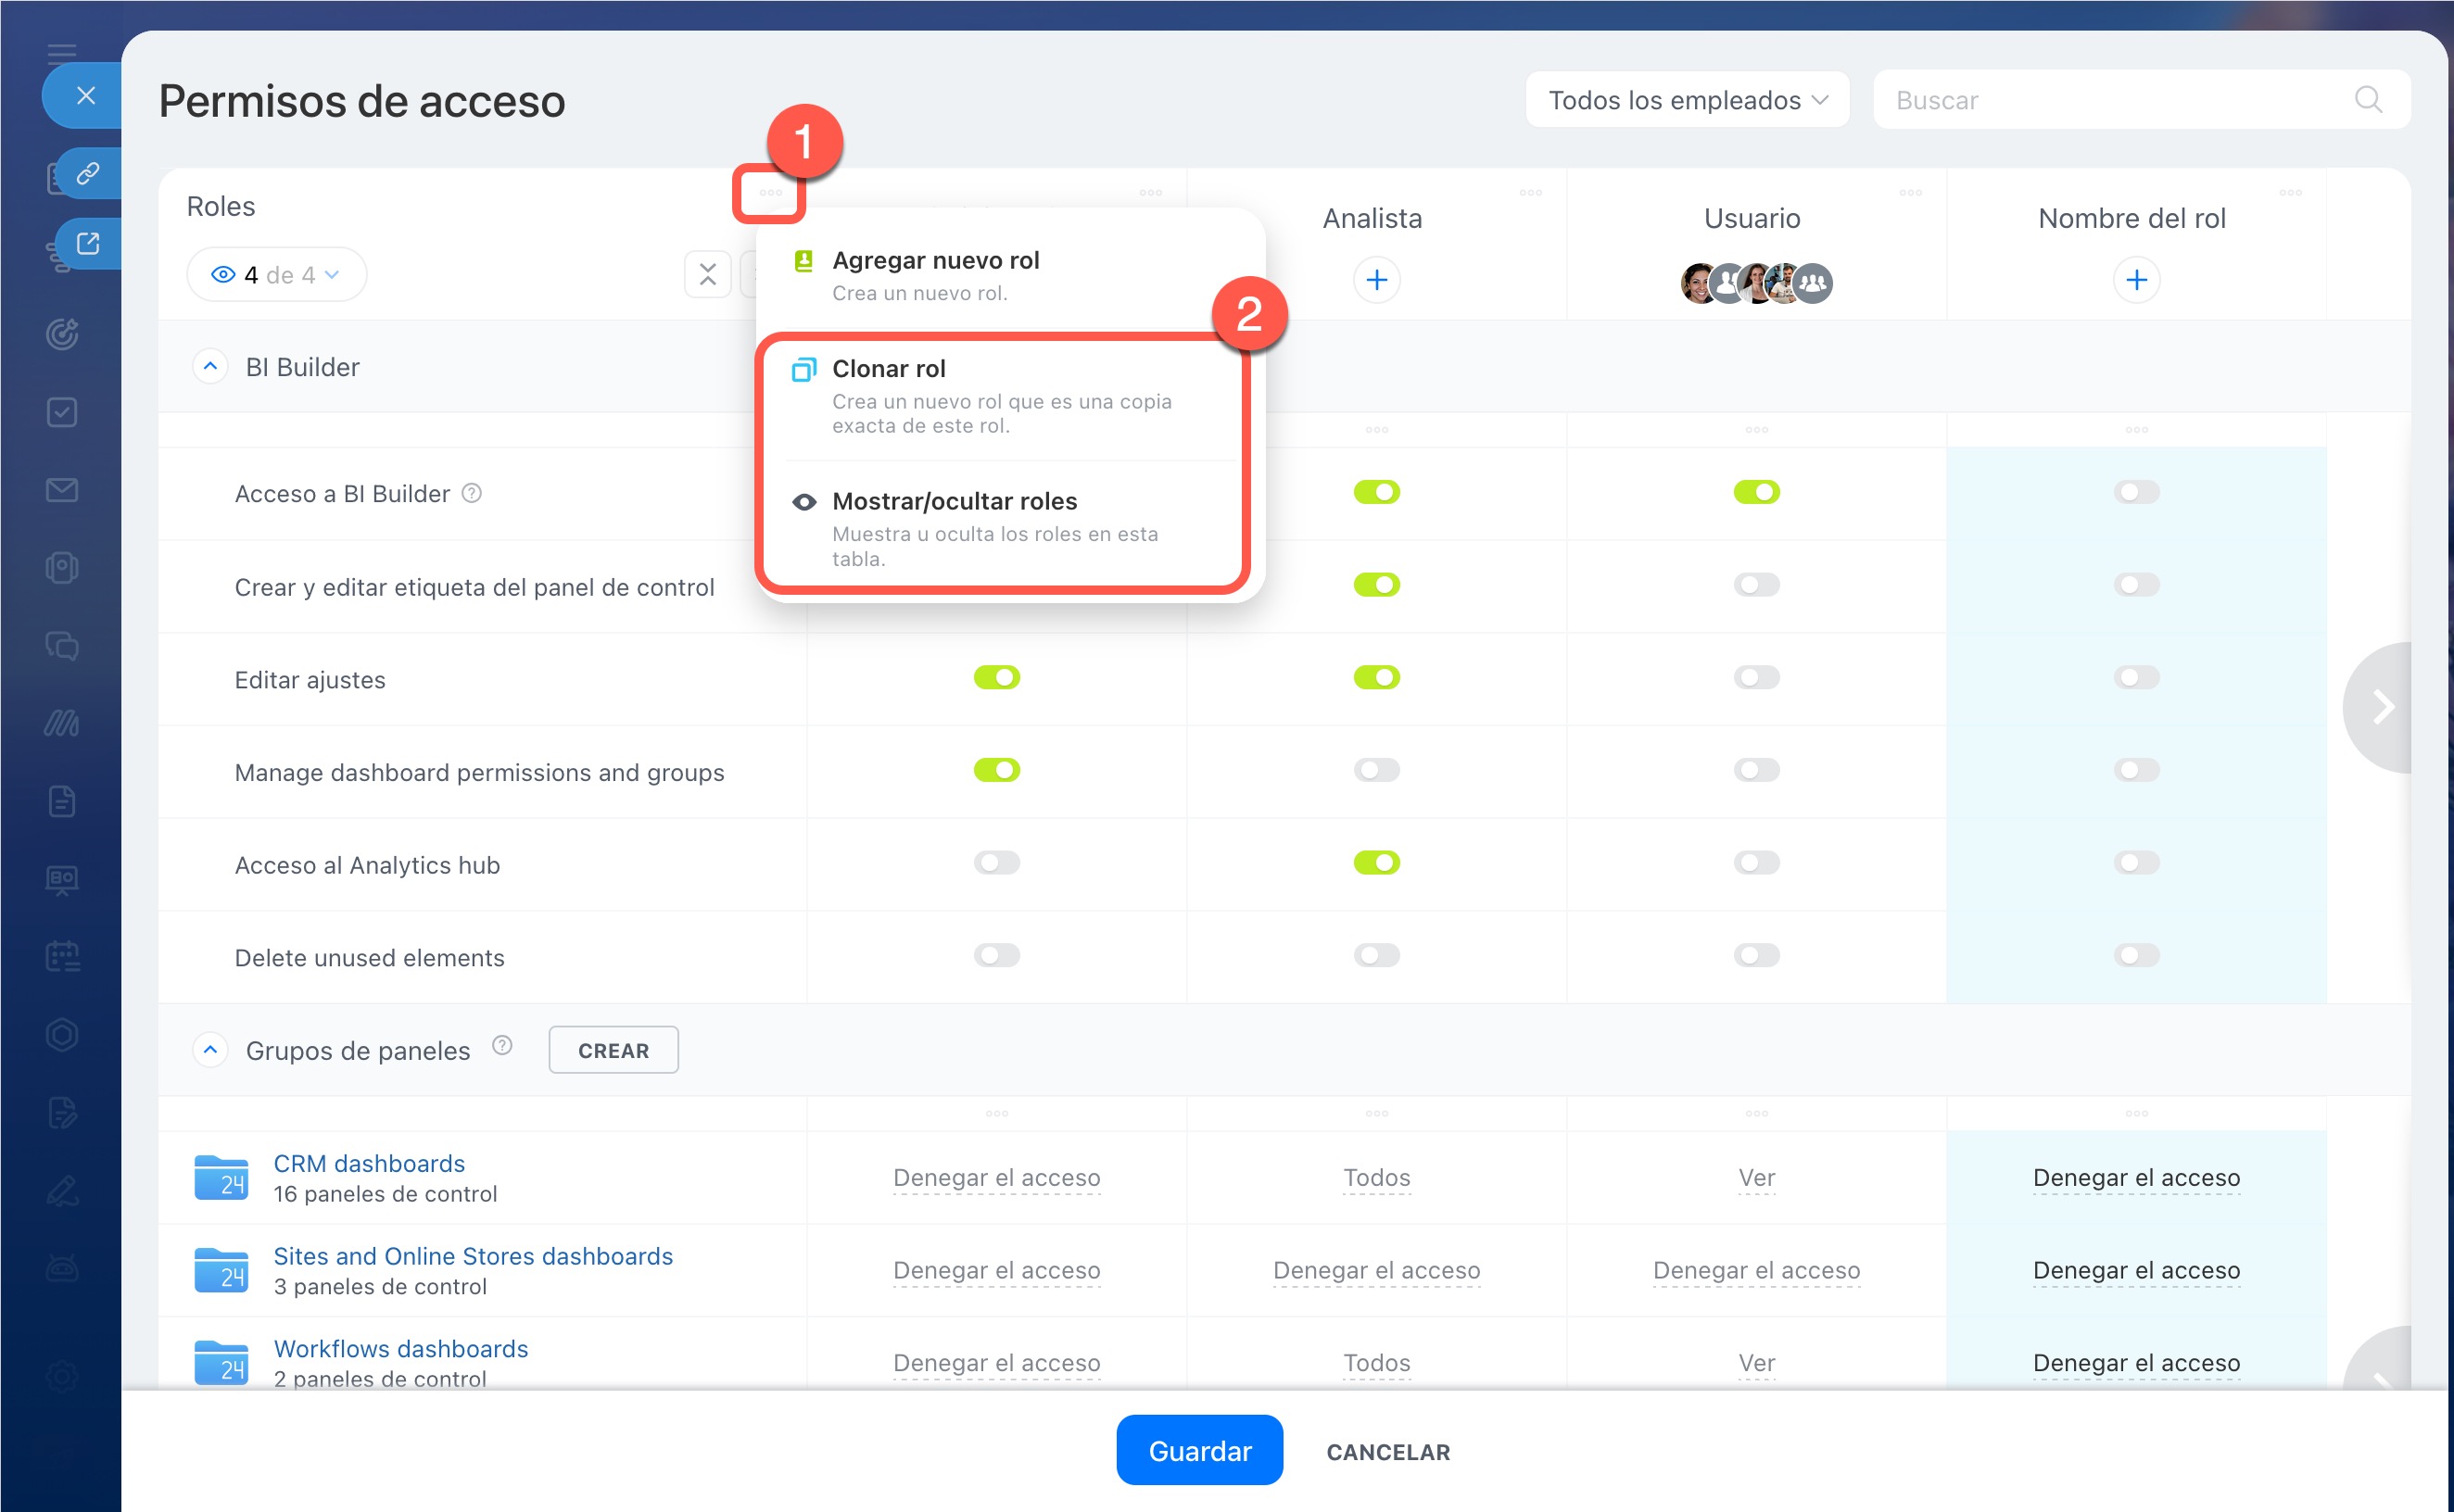
Task: Click the plus icon under Nombre del rol
Action: click(2135, 280)
